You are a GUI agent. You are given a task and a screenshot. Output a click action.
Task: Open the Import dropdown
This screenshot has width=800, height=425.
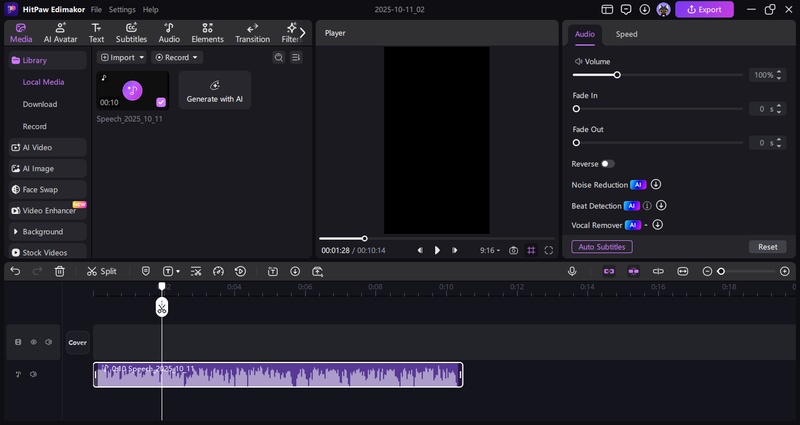(122, 58)
